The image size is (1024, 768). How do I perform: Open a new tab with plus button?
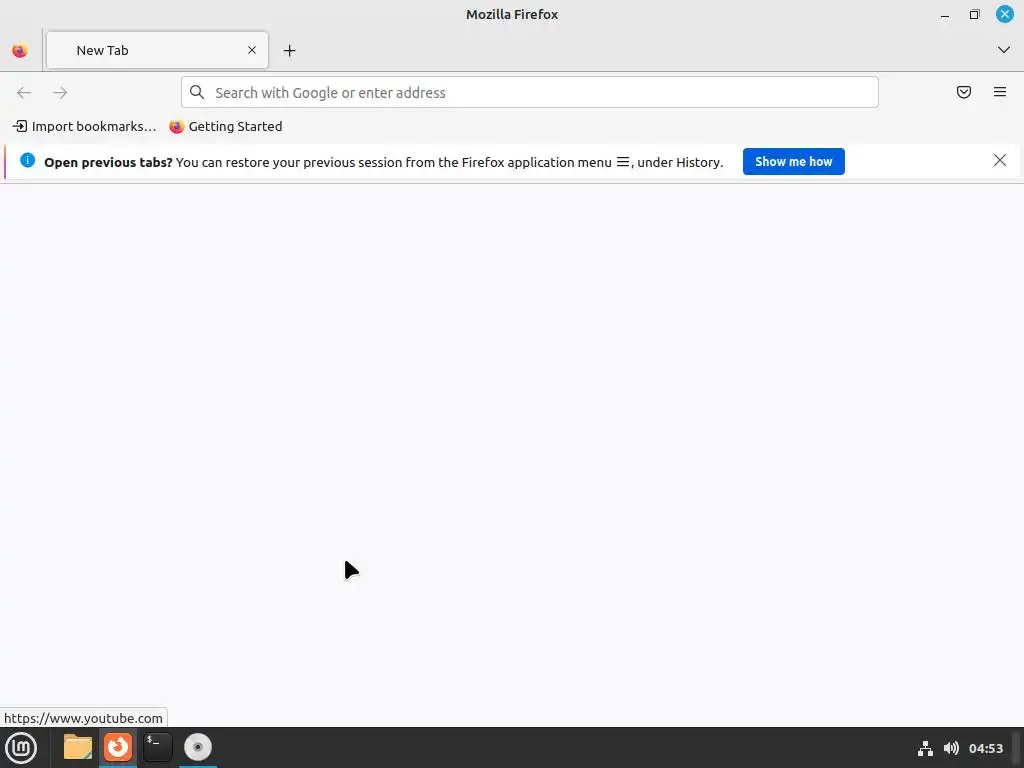(x=289, y=50)
